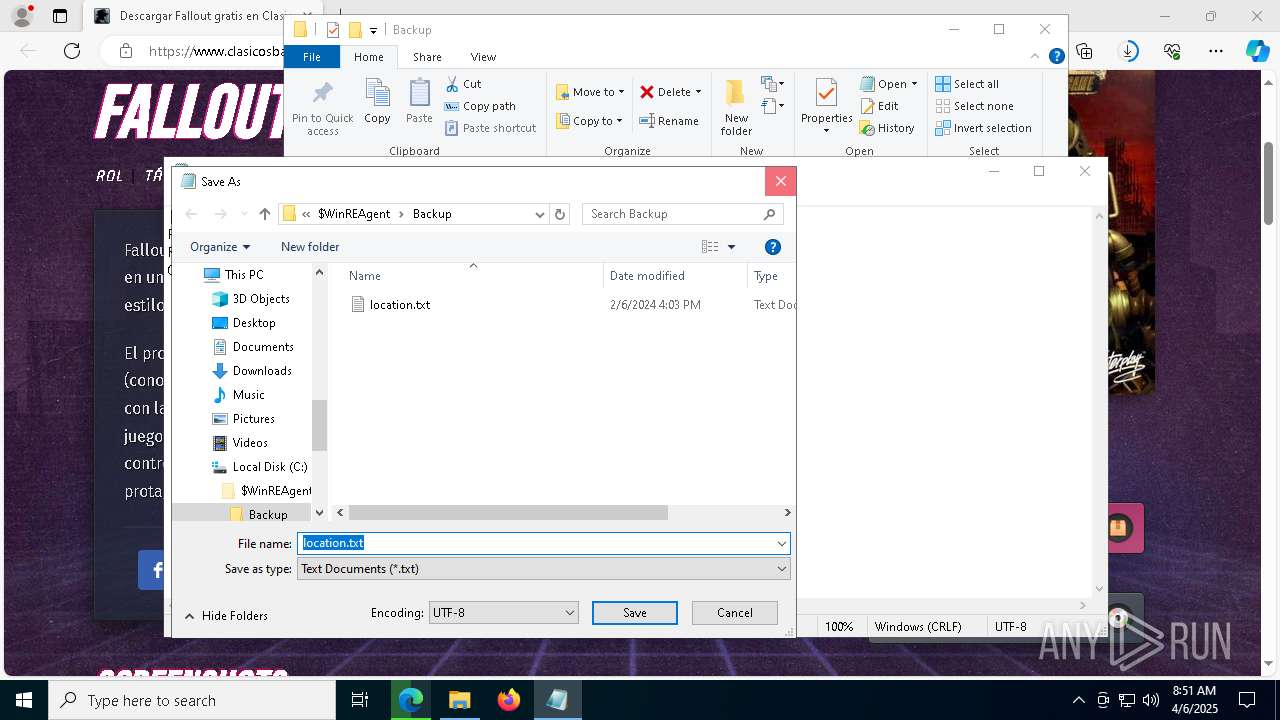Reload the Edge browser page
The height and width of the screenshot is (720, 1280).
coord(72,51)
